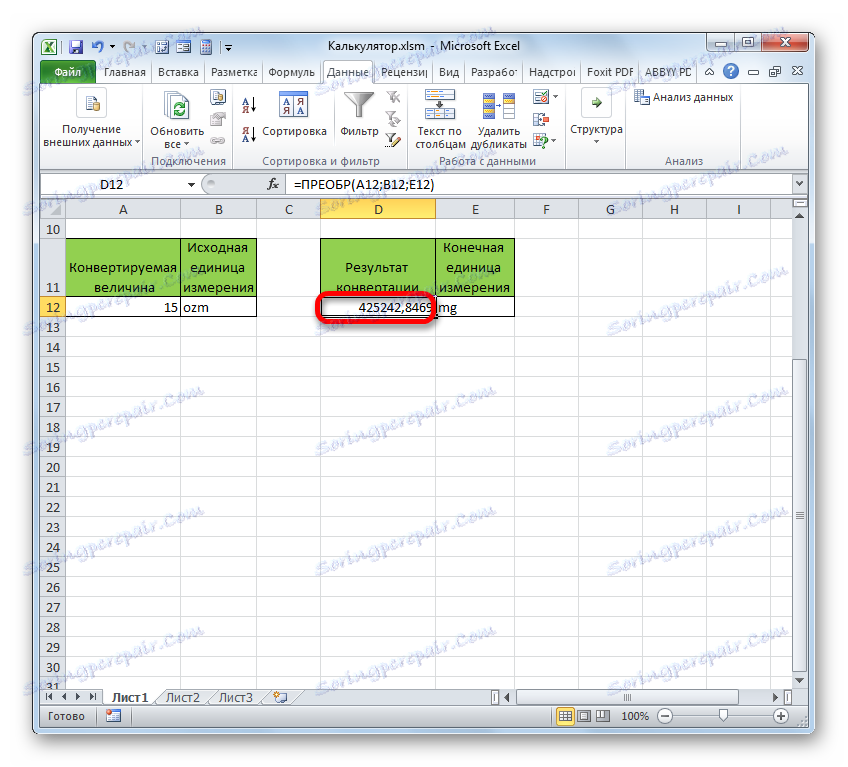Click the Edit Links chain icon
This screenshot has height=767, width=848.
(x=218, y=140)
